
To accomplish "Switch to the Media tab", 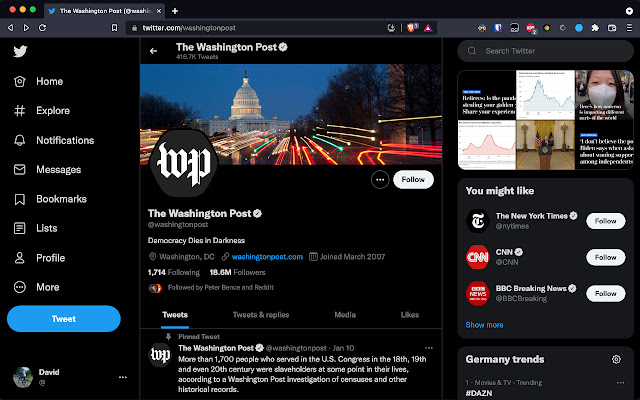I will (345, 314).
